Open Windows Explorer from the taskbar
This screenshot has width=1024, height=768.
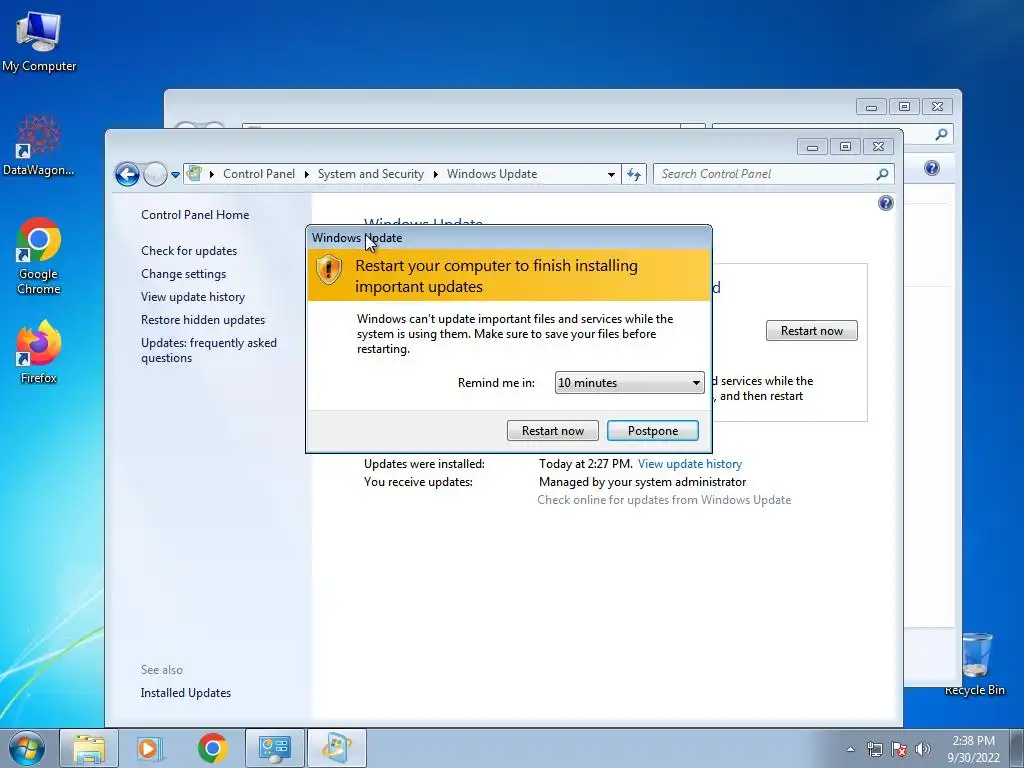pyautogui.click(x=89, y=748)
